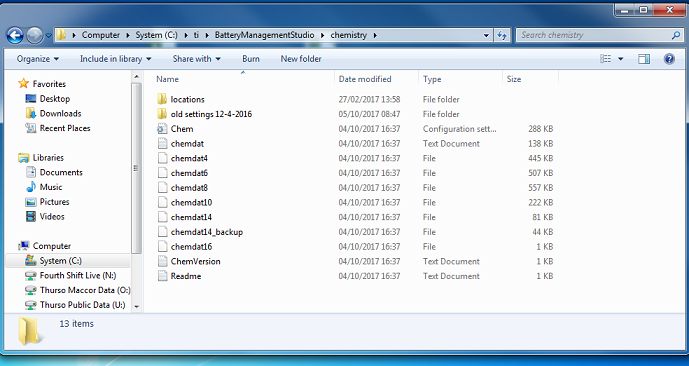The image size is (689, 366).
Task: Create a New folder
Action: coord(301,59)
